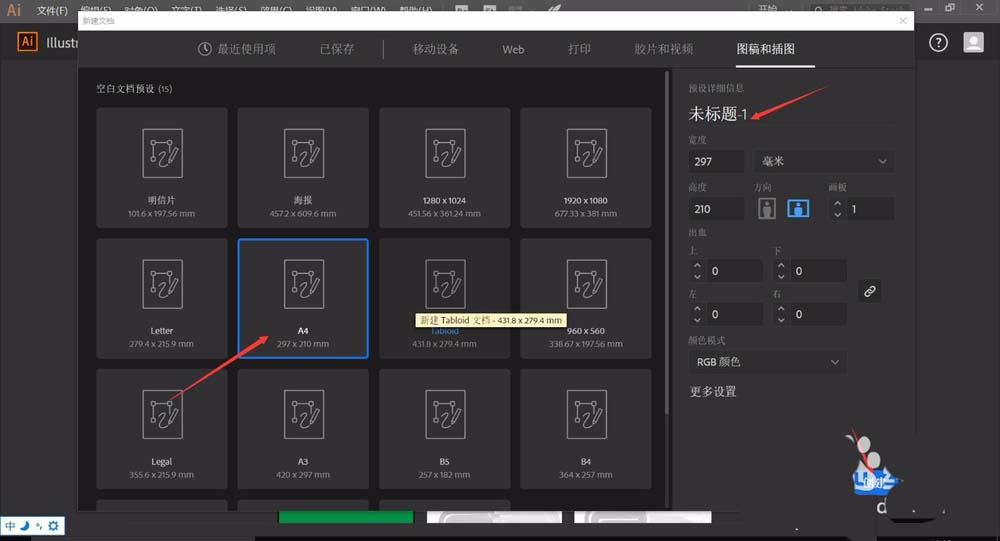Open the 最近使用项 recent tab
This screenshot has height=541, width=1000.
(237, 49)
